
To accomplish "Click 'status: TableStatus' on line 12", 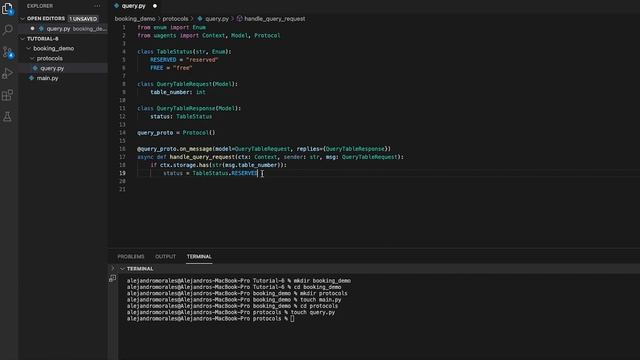I will 181,116.
